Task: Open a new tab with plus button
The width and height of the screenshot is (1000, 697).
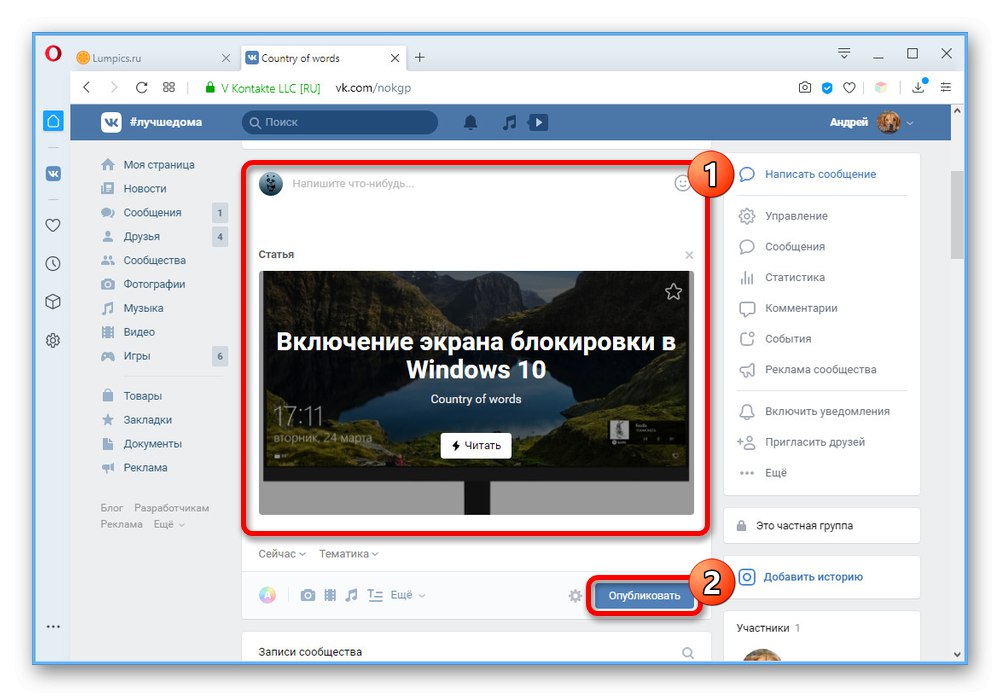Action: [x=420, y=57]
